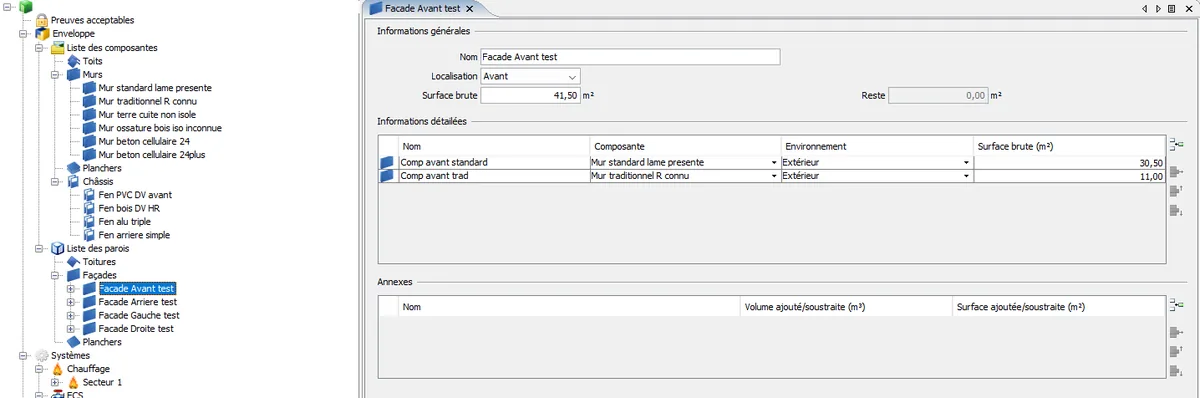Click the icon of Fen PVC DV avant
This screenshot has height=398, width=1200.
point(90,195)
